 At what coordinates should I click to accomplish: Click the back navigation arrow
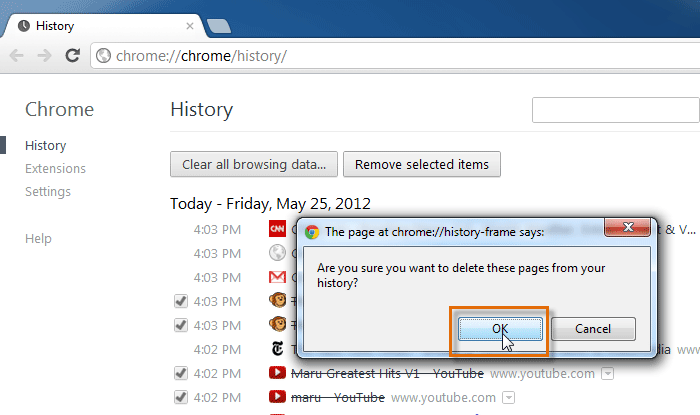tap(17, 56)
